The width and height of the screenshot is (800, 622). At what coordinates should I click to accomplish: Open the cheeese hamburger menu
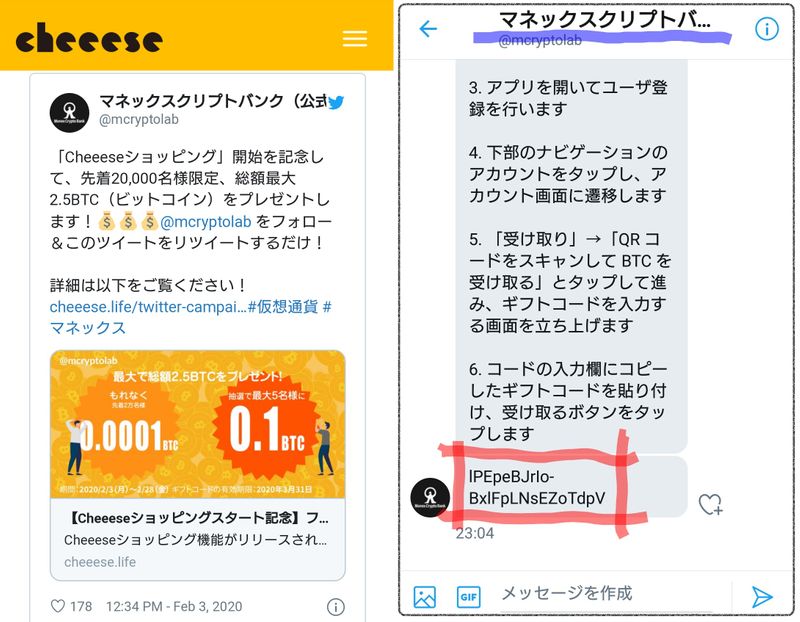pyautogui.click(x=355, y=38)
